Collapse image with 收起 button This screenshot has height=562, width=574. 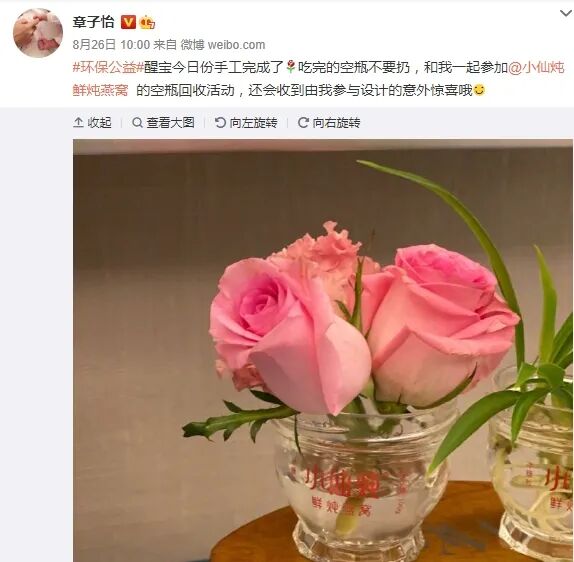coord(92,122)
